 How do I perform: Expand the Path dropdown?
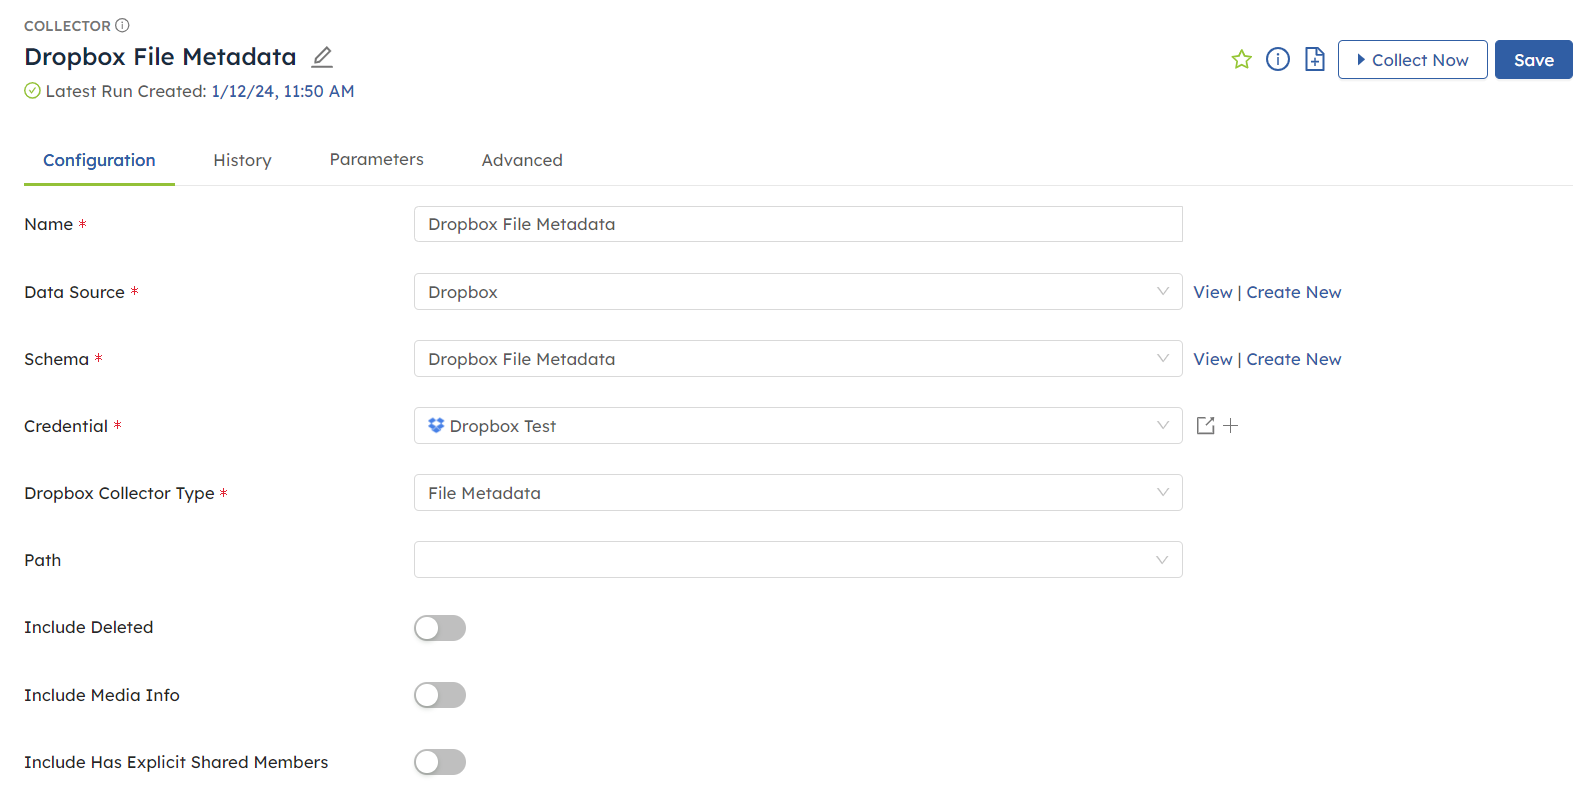coord(798,560)
